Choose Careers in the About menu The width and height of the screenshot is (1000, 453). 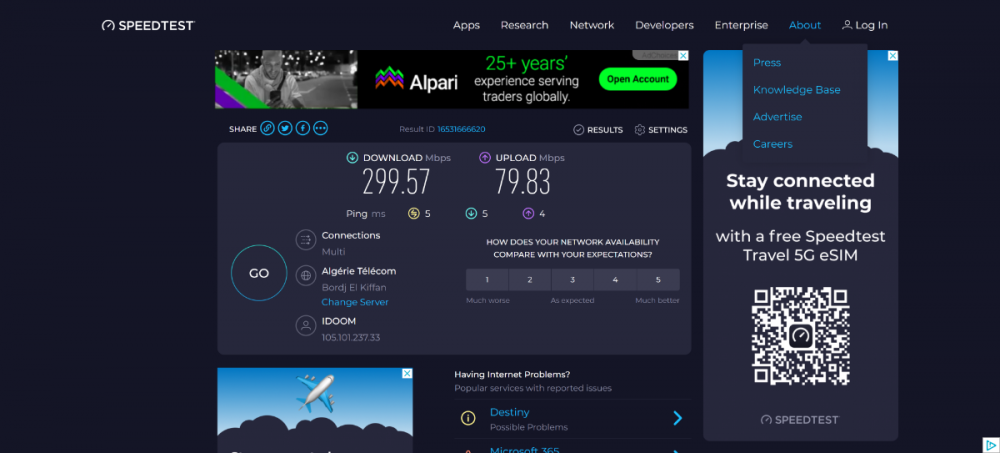click(772, 144)
